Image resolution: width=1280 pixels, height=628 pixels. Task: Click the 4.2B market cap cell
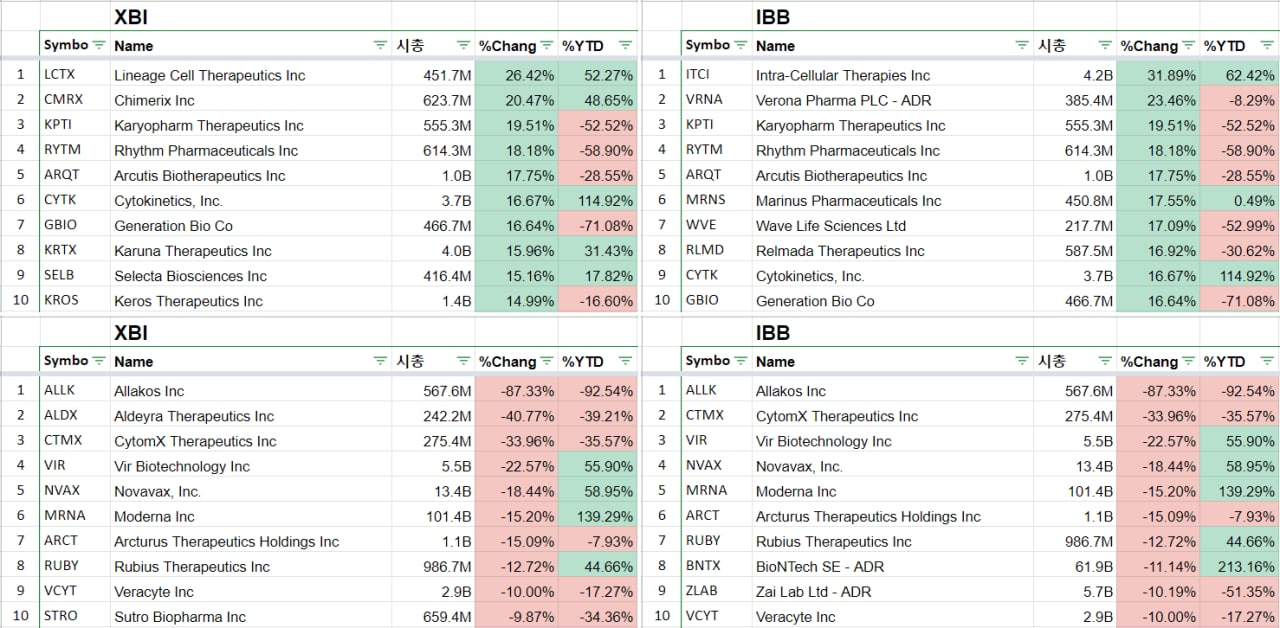coord(1076,75)
